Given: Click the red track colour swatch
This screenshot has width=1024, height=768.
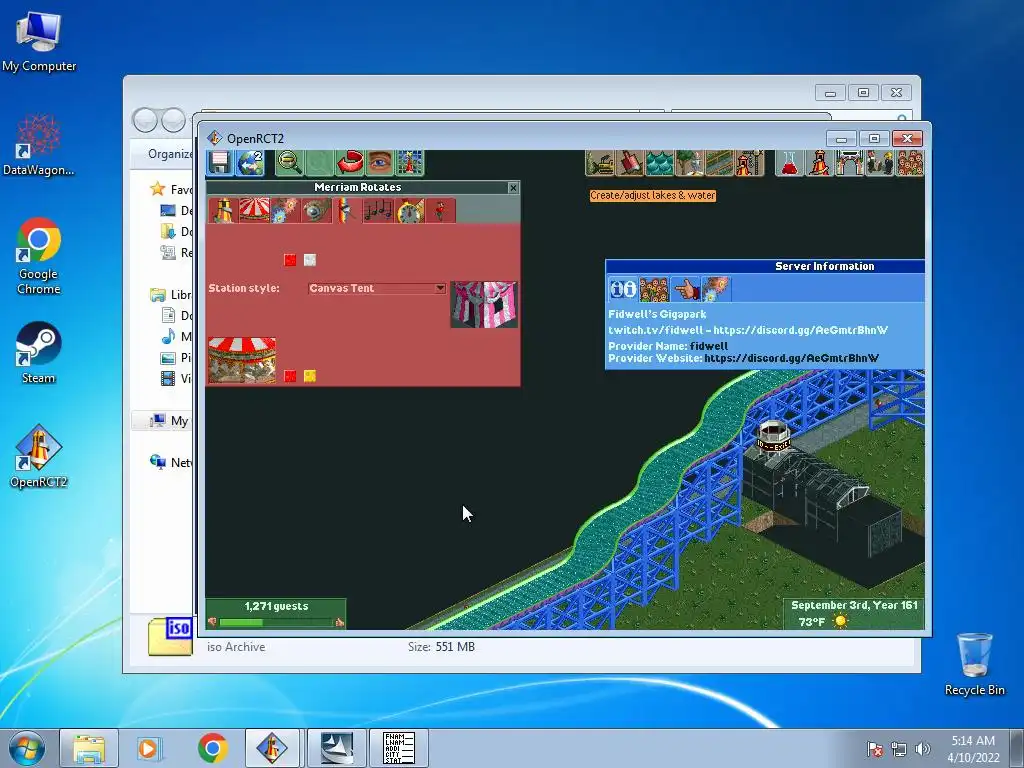Looking at the screenshot, I should [291, 260].
